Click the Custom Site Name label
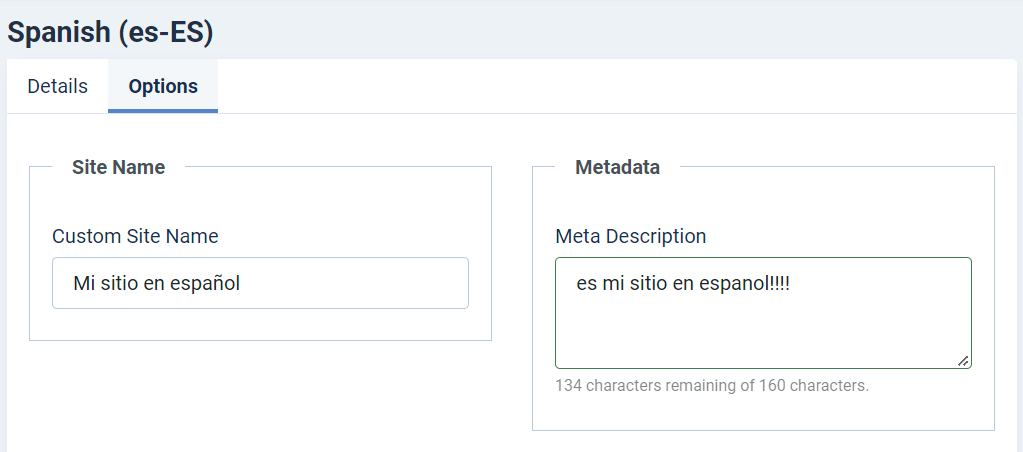The width and height of the screenshot is (1023, 452). [x=135, y=236]
